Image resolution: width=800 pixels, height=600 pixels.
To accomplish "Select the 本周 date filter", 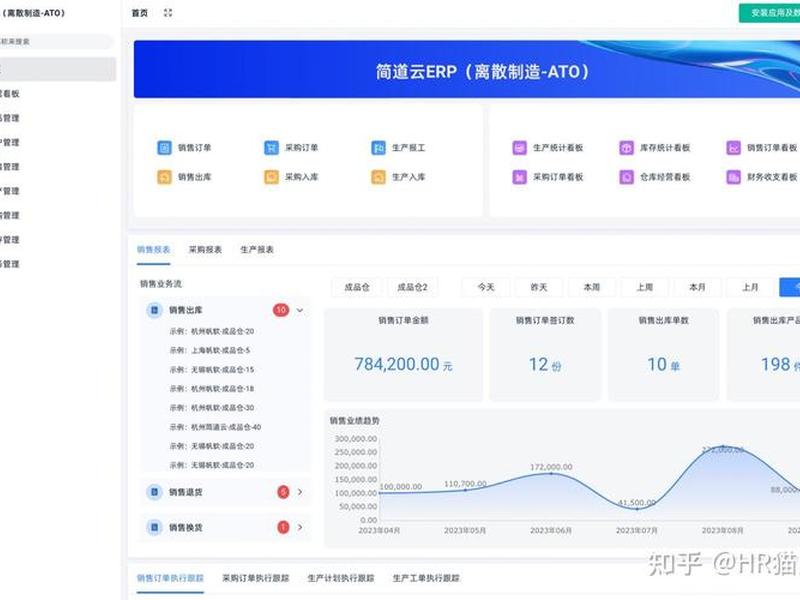I will tap(592, 287).
